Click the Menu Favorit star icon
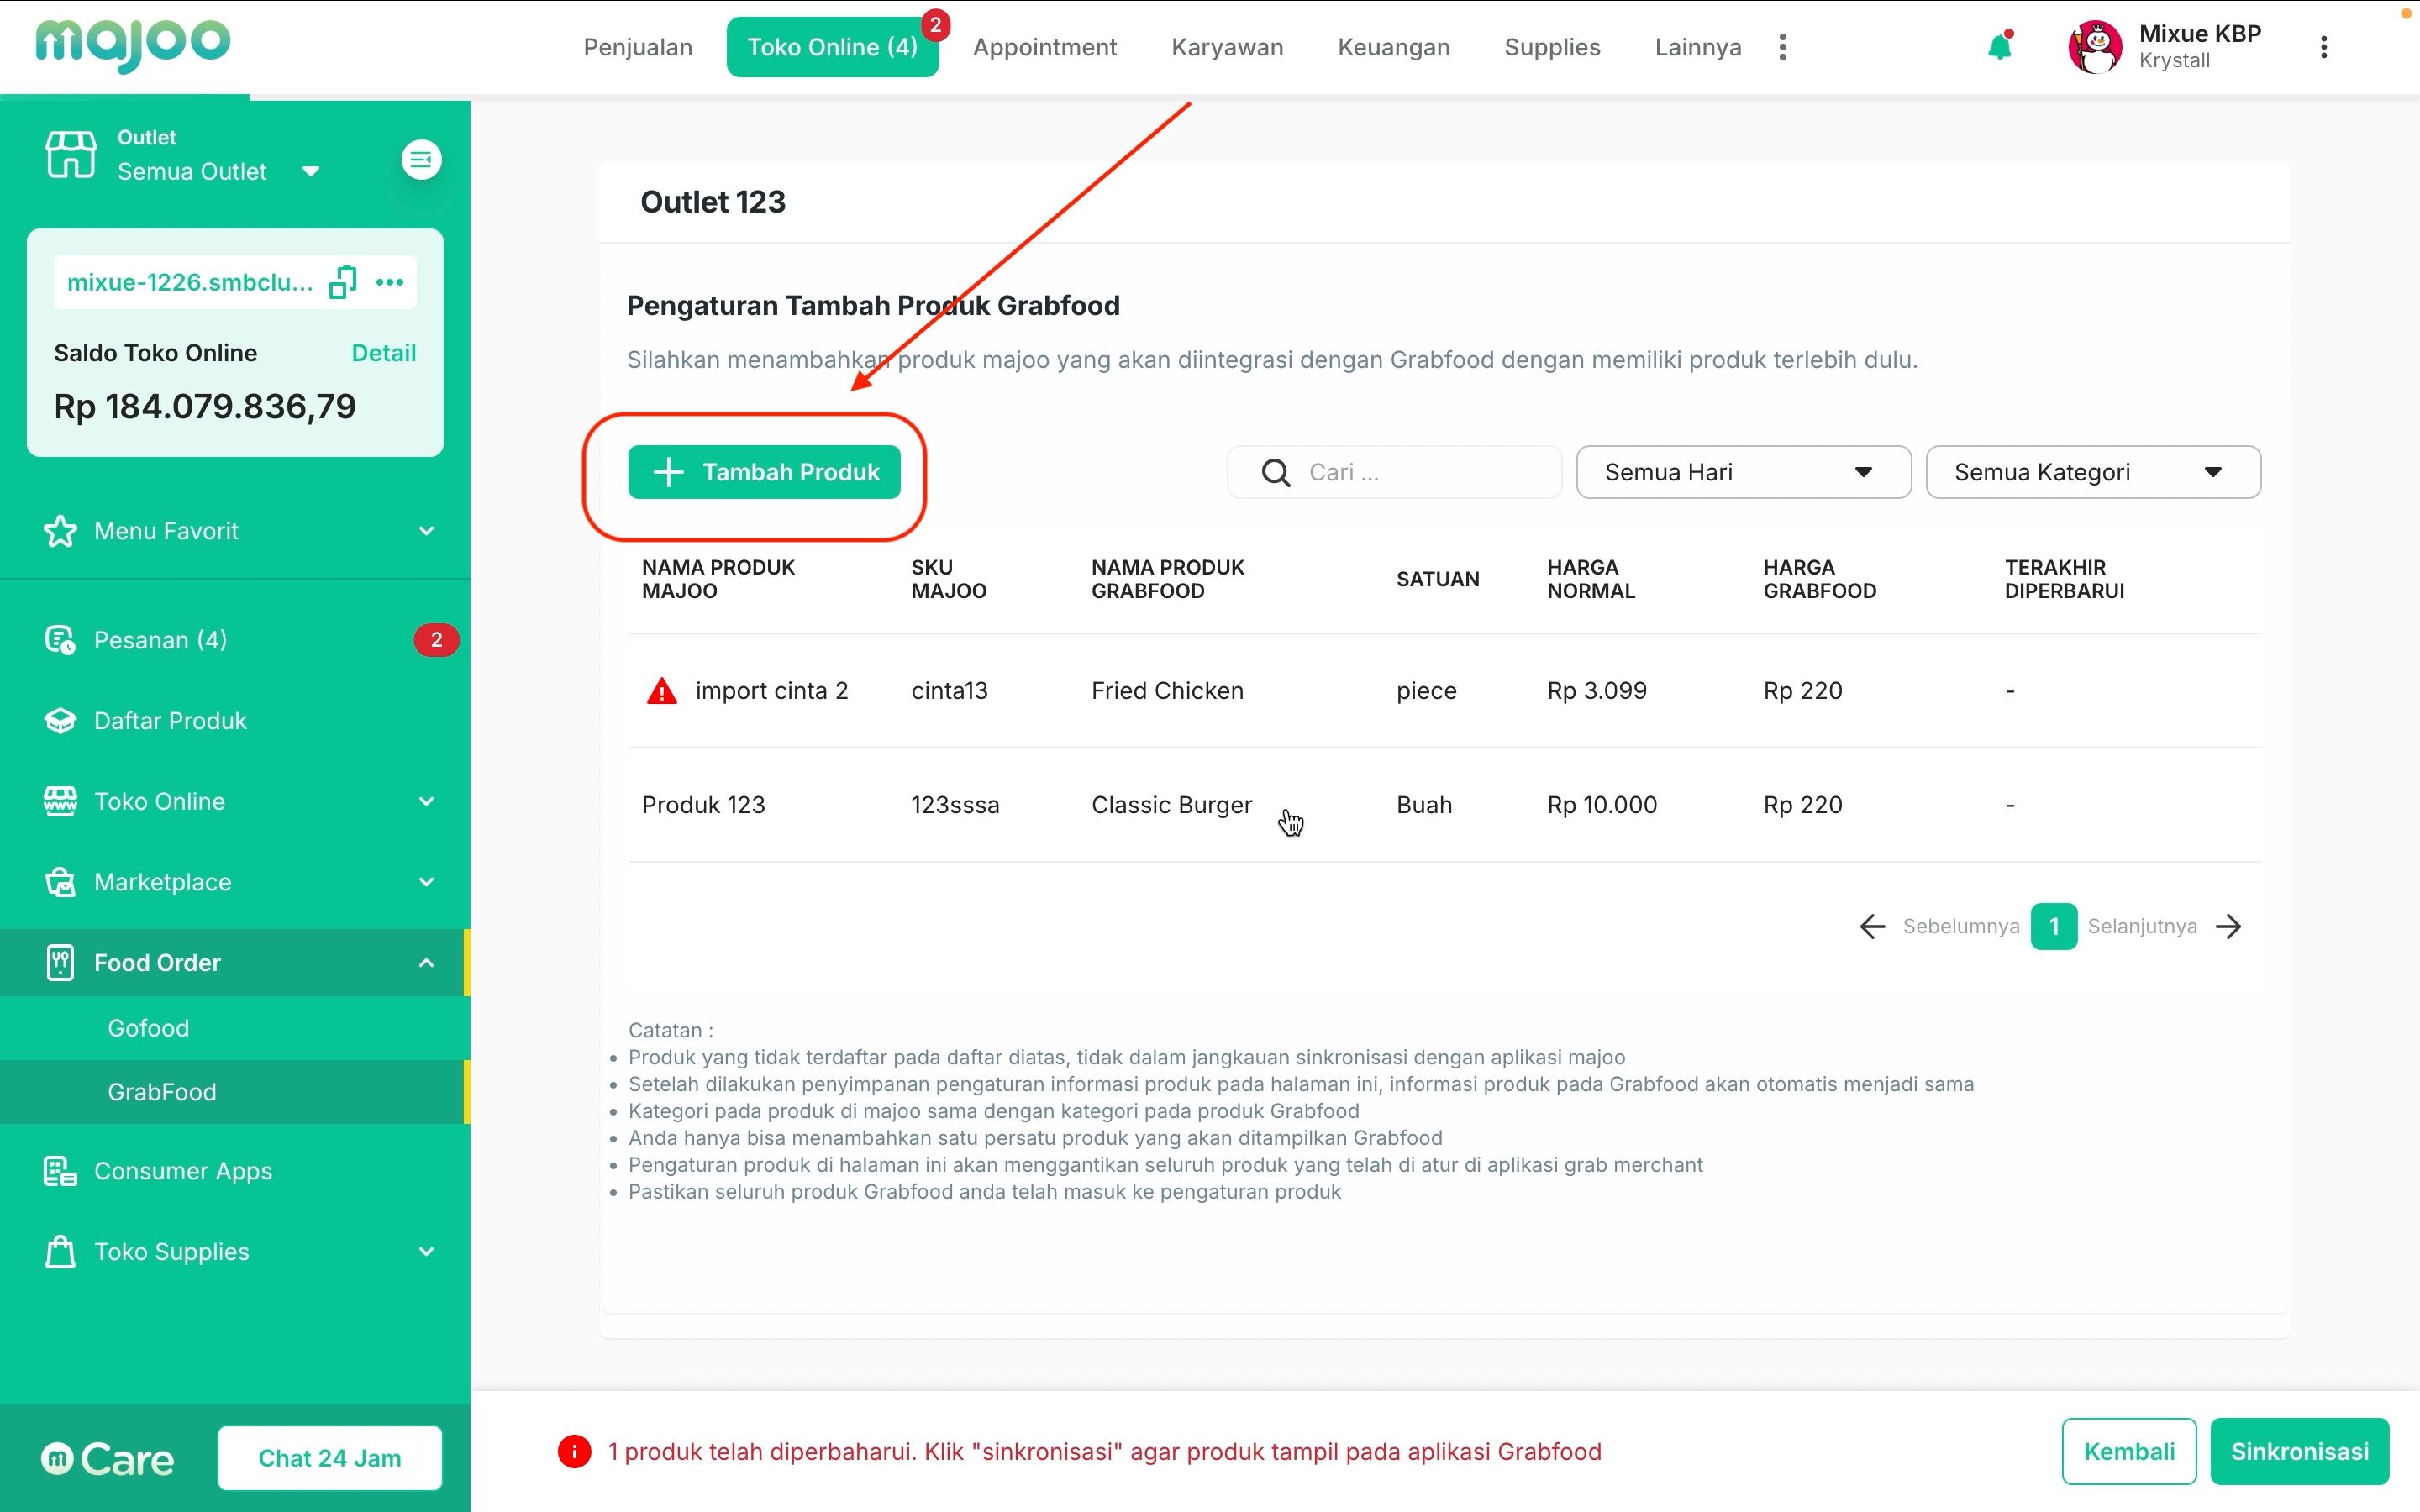The image size is (2420, 1512). (x=60, y=531)
